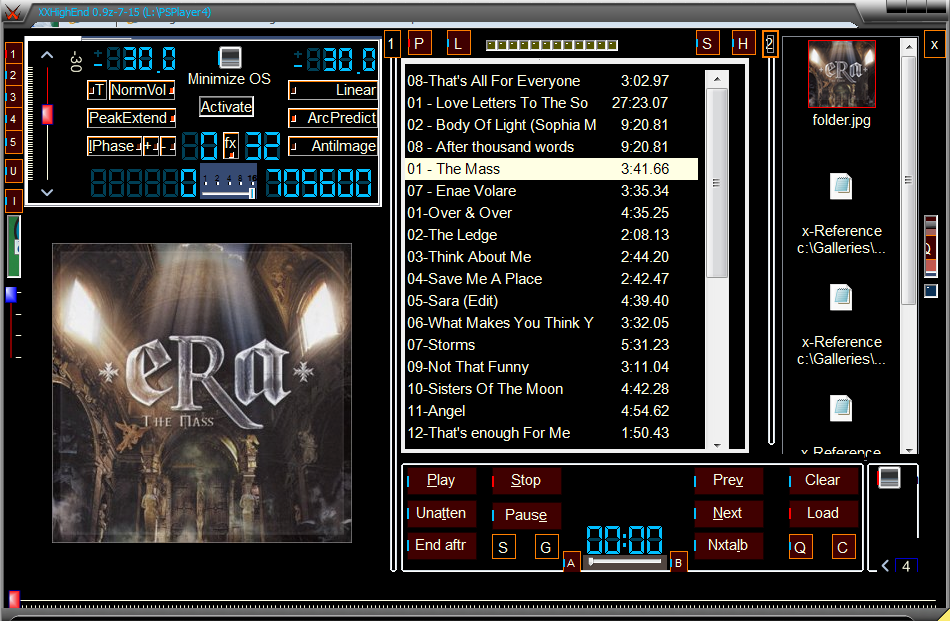Toggle Phase option
Screen dimensions: 950x621
click(115, 146)
